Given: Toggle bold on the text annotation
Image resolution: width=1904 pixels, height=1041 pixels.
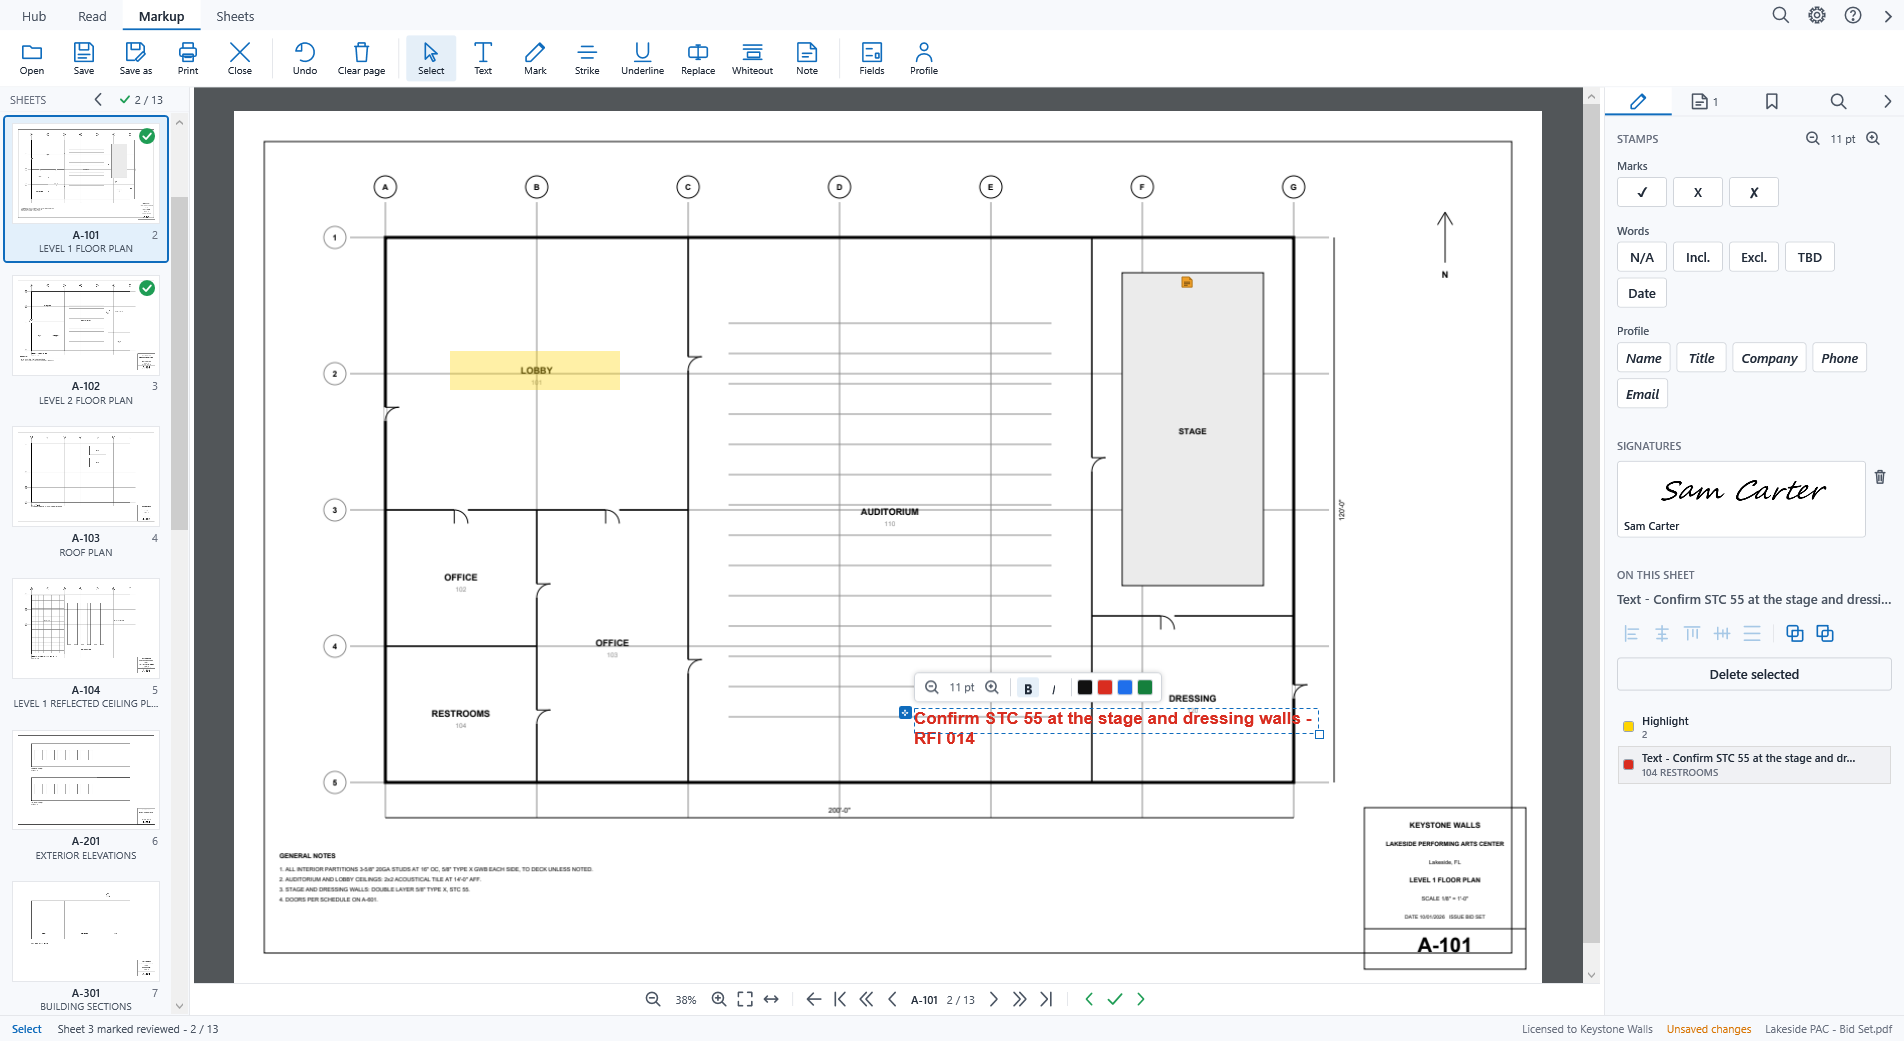Looking at the screenshot, I should 1028,688.
